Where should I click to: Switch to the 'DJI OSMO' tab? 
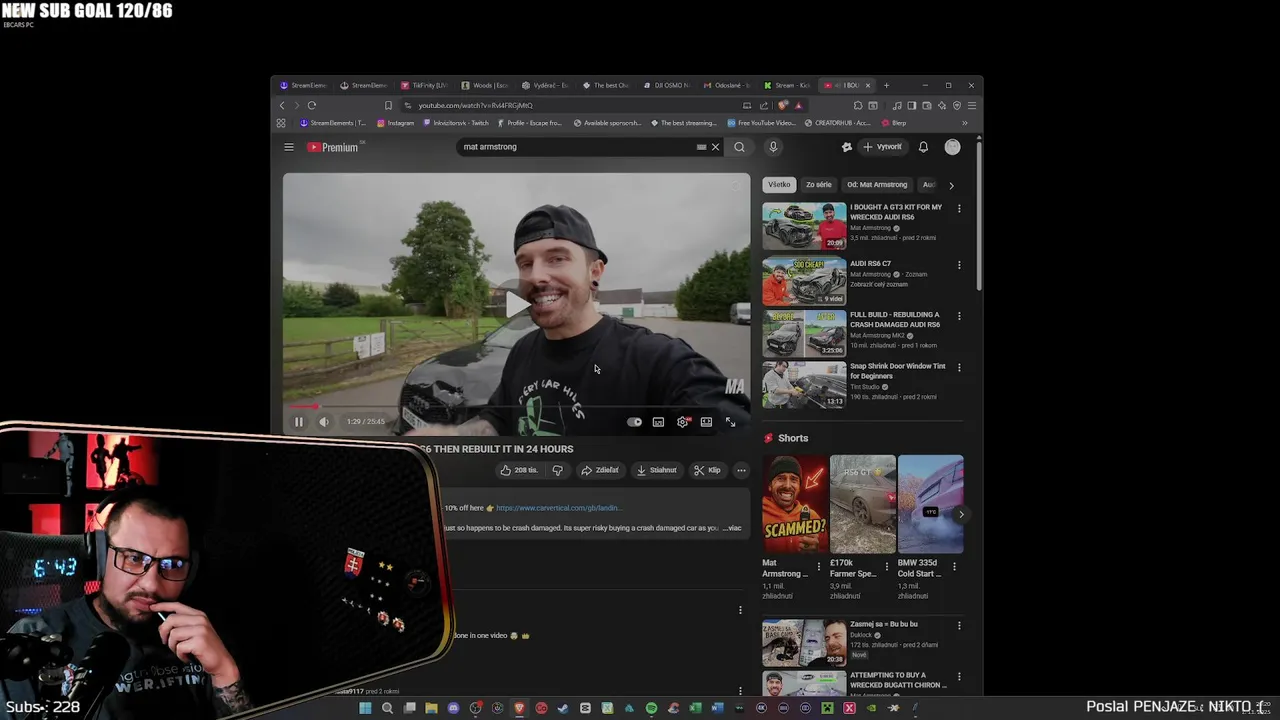668,85
